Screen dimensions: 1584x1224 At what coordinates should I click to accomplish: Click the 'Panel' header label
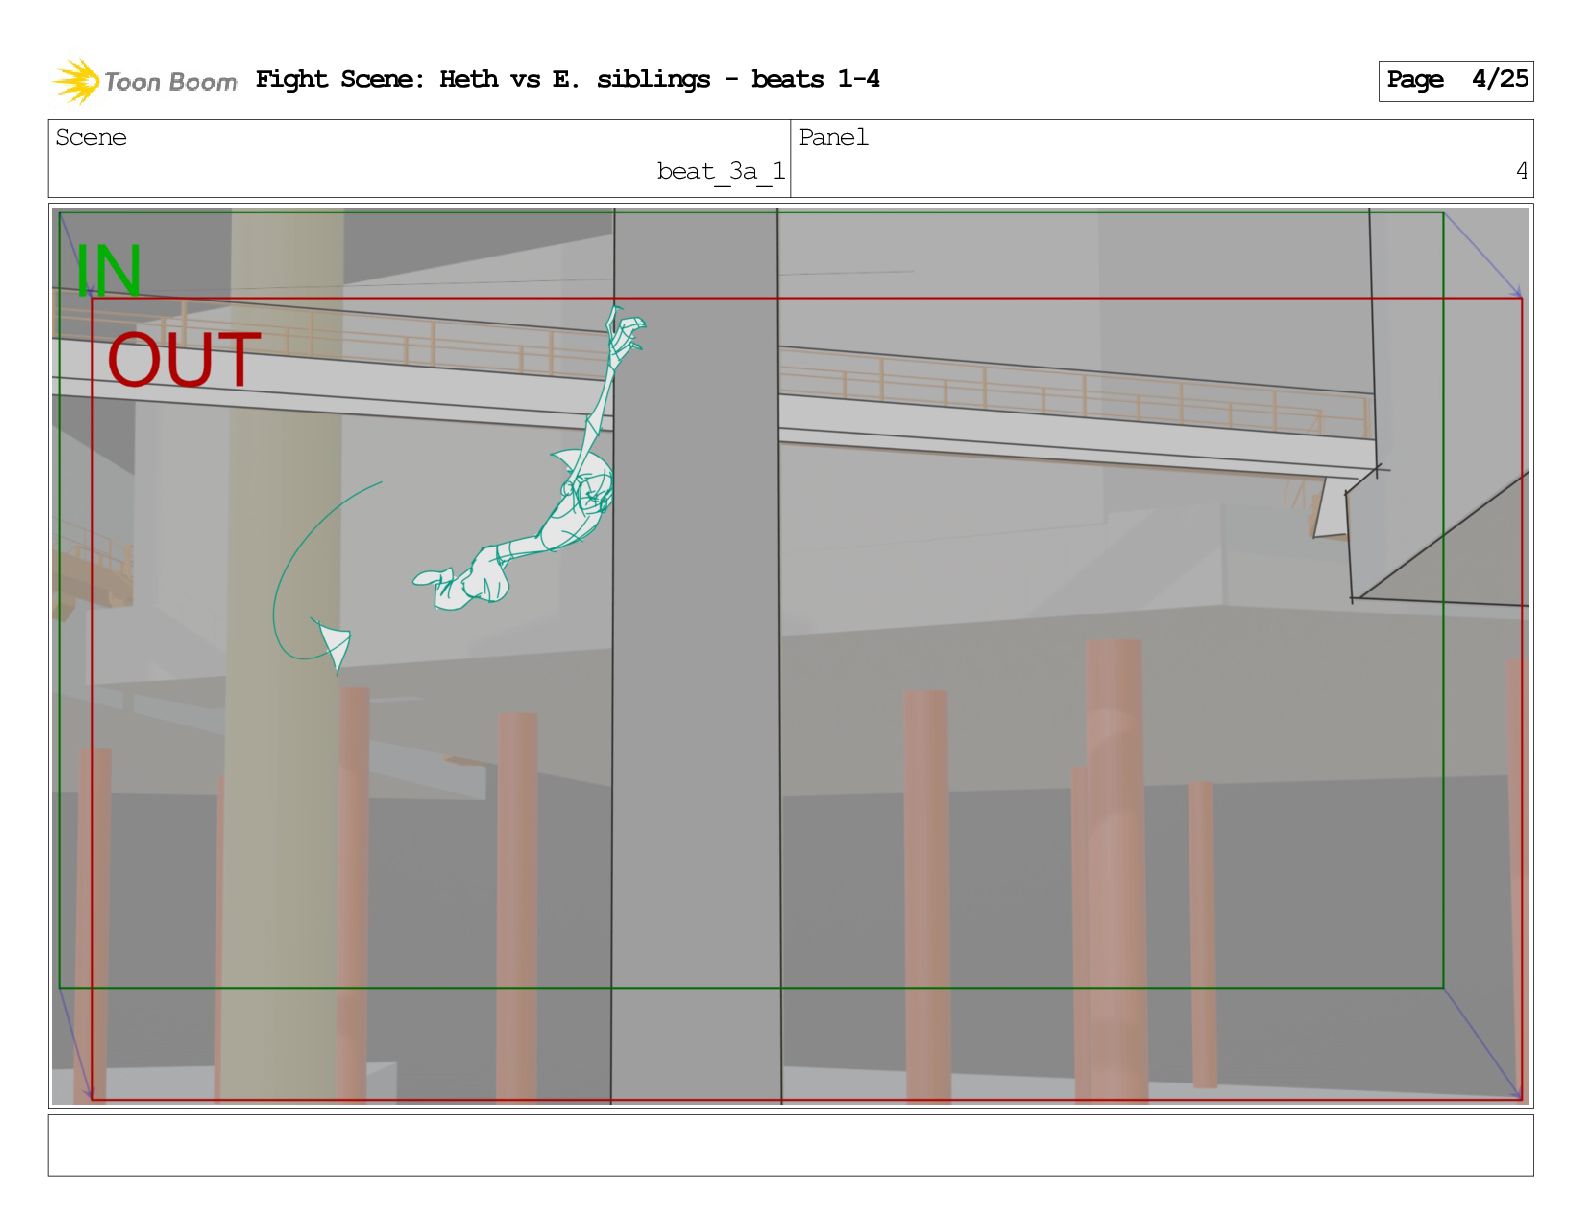click(833, 137)
